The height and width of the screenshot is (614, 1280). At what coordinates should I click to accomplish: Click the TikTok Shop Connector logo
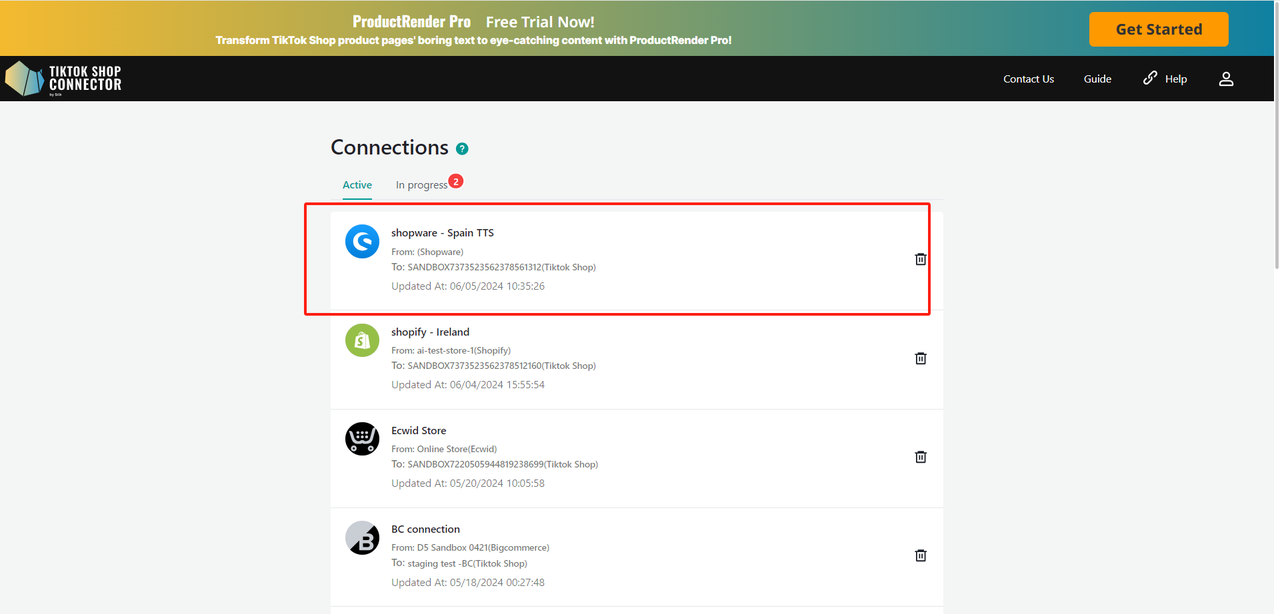pyautogui.click(x=63, y=78)
